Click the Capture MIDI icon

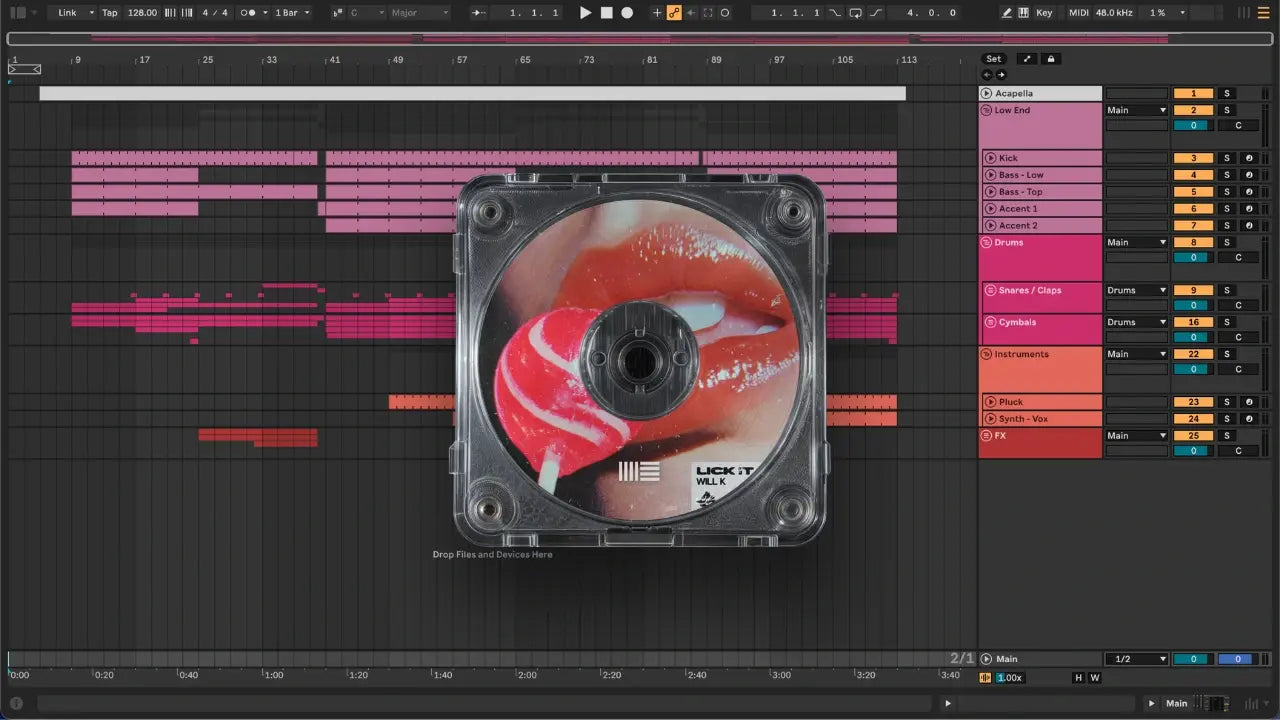click(708, 13)
